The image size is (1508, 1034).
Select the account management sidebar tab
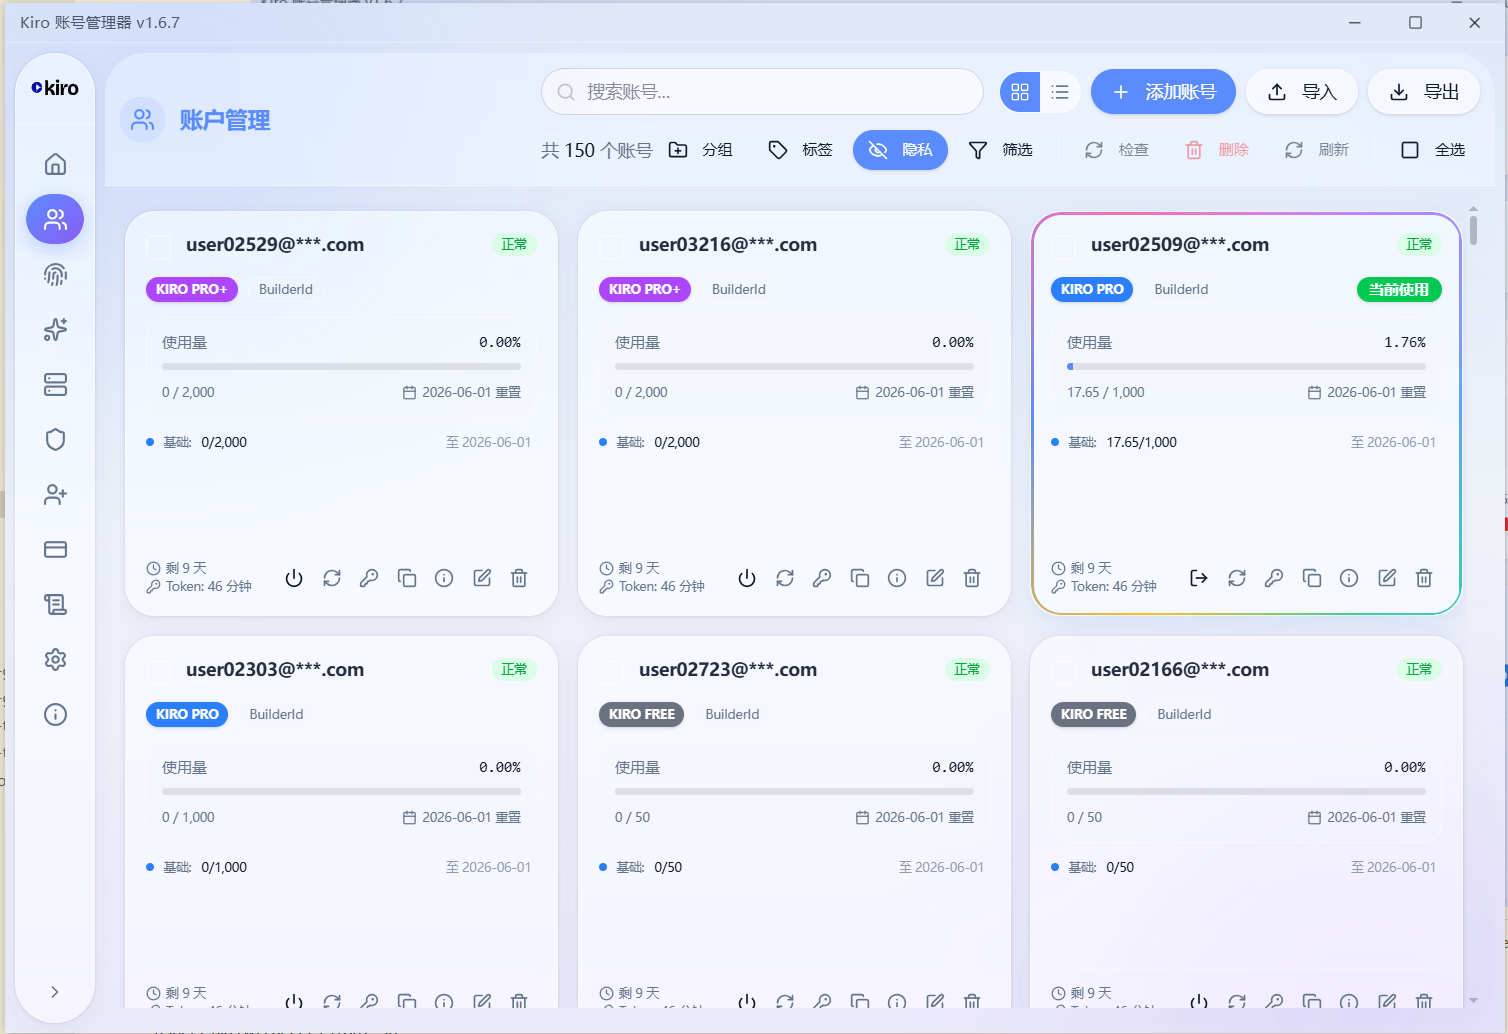(x=55, y=219)
